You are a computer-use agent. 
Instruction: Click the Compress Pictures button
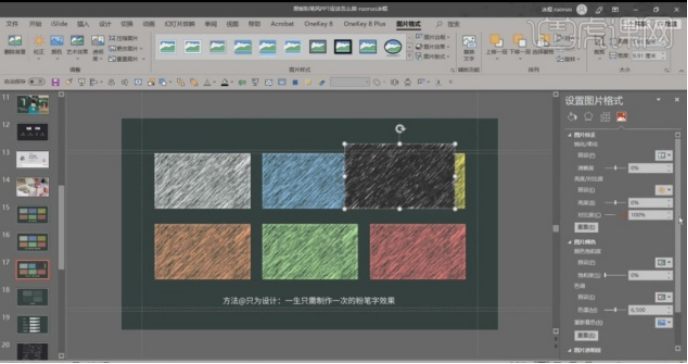click(x=123, y=38)
